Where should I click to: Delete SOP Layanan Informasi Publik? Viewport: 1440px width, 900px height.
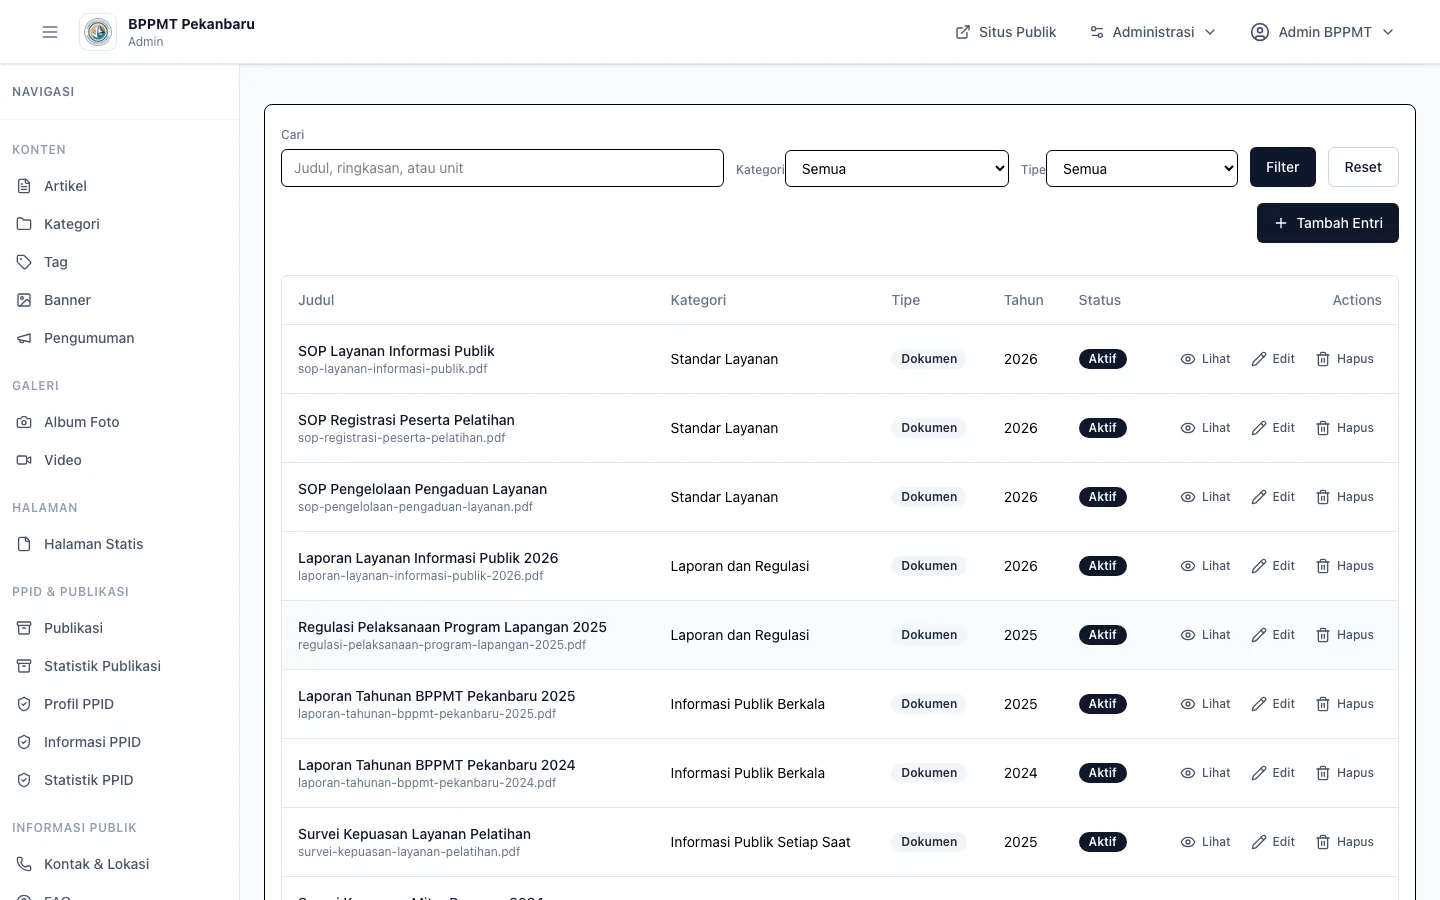pos(1345,359)
